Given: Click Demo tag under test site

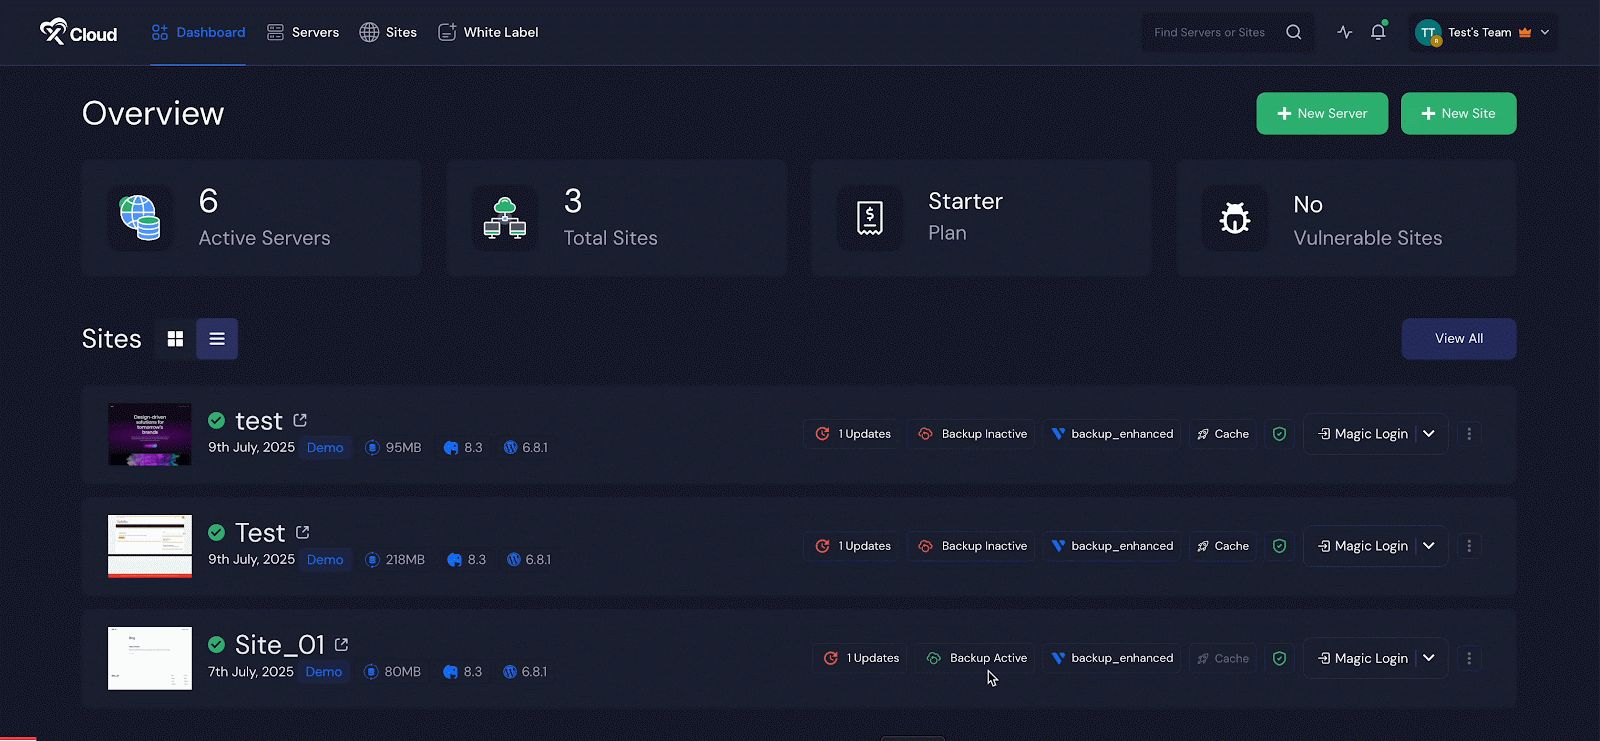Looking at the screenshot, I should (325, 448).
